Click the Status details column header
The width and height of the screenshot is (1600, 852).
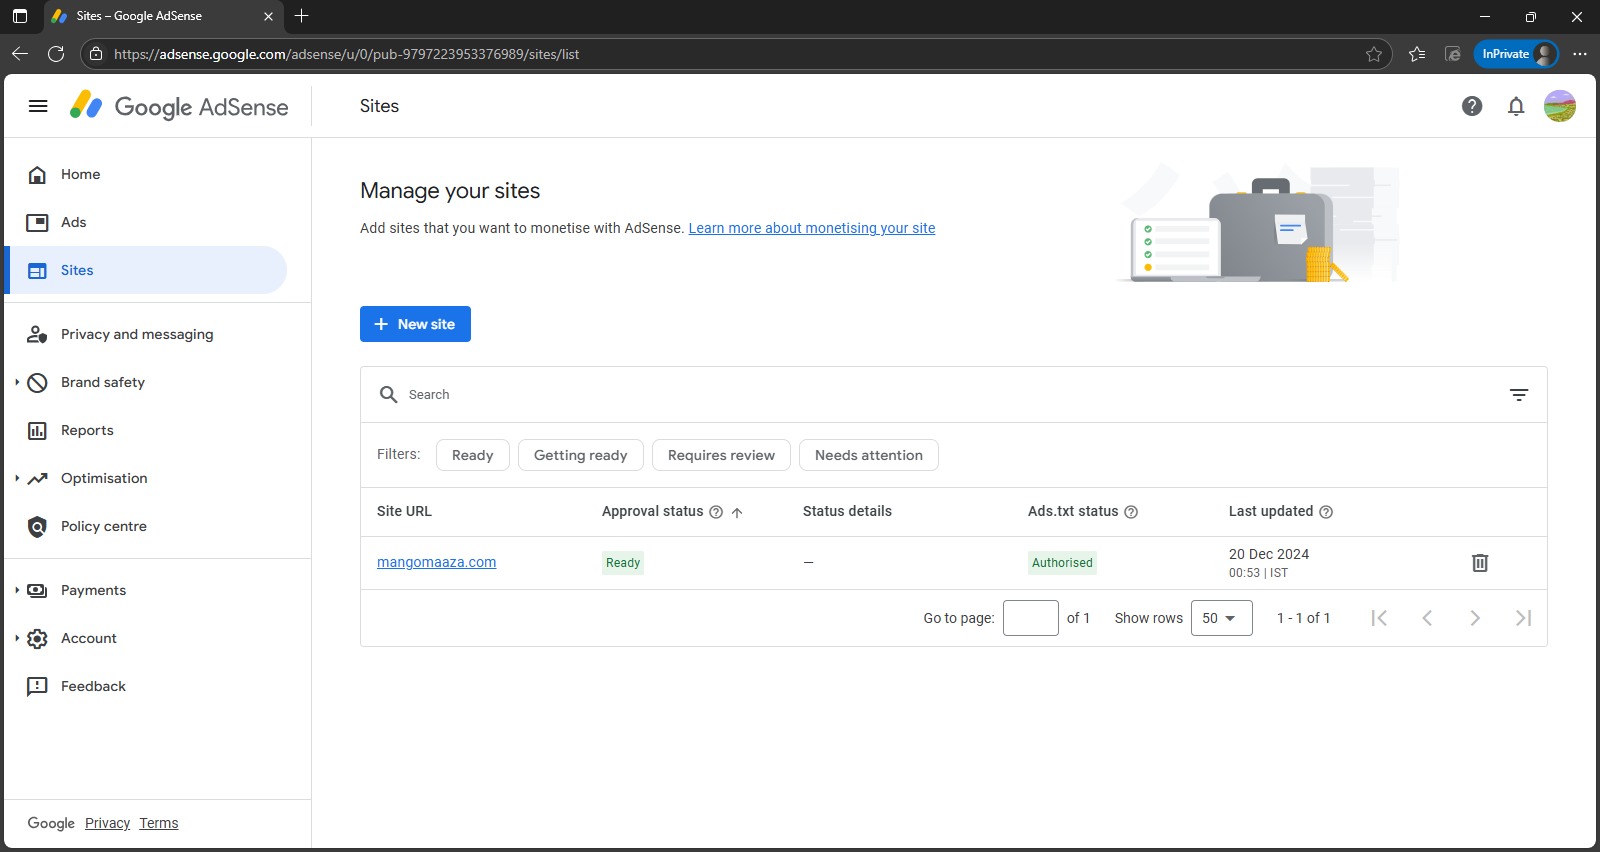pyautogui.click(x=847, y=511)
